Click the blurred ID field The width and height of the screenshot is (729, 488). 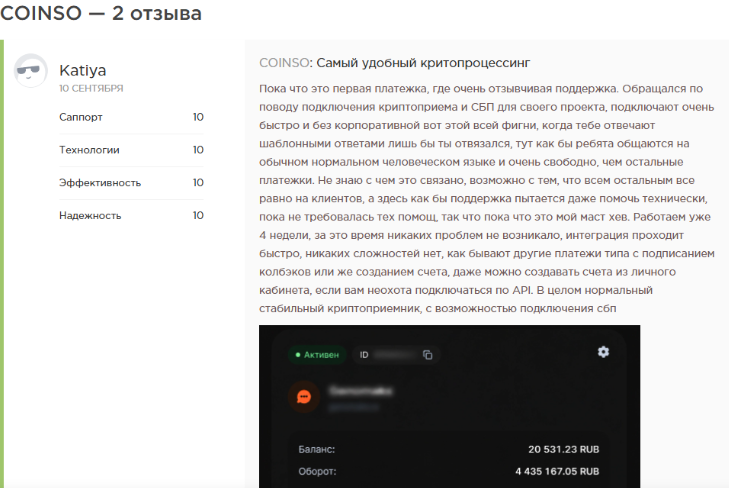pyautogui.click(x=394, y=355)
